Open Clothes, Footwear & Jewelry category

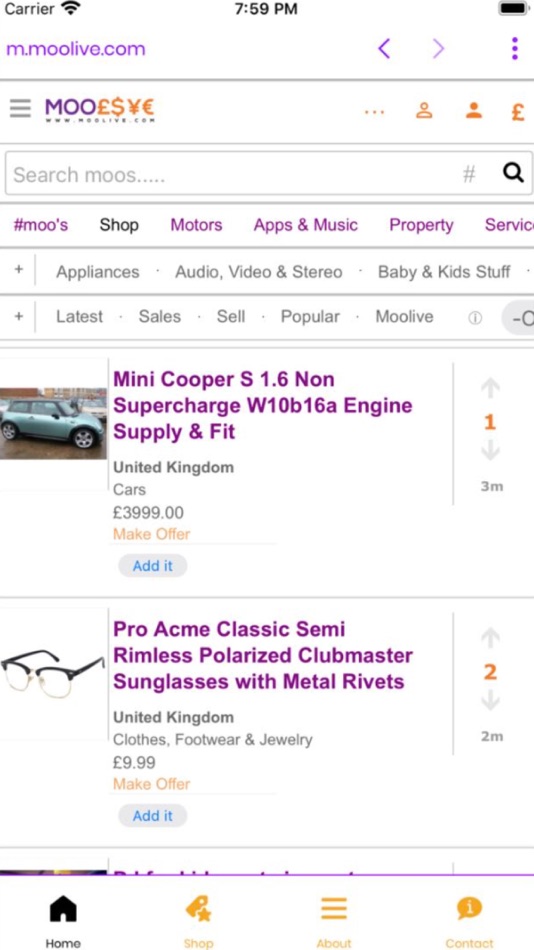213,739
